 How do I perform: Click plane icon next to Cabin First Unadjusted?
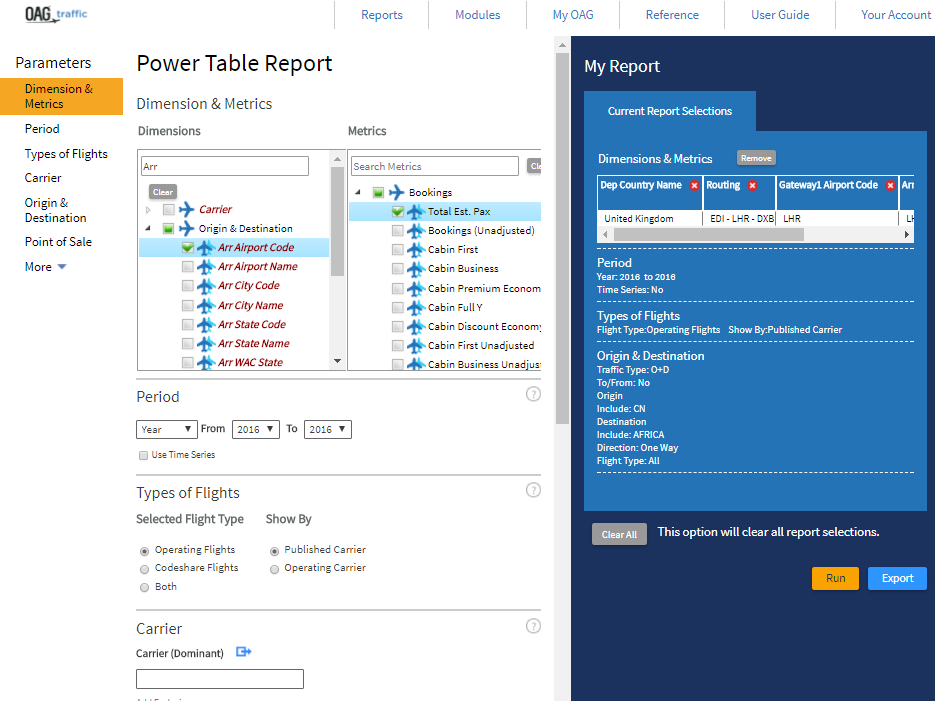[416, 345]
